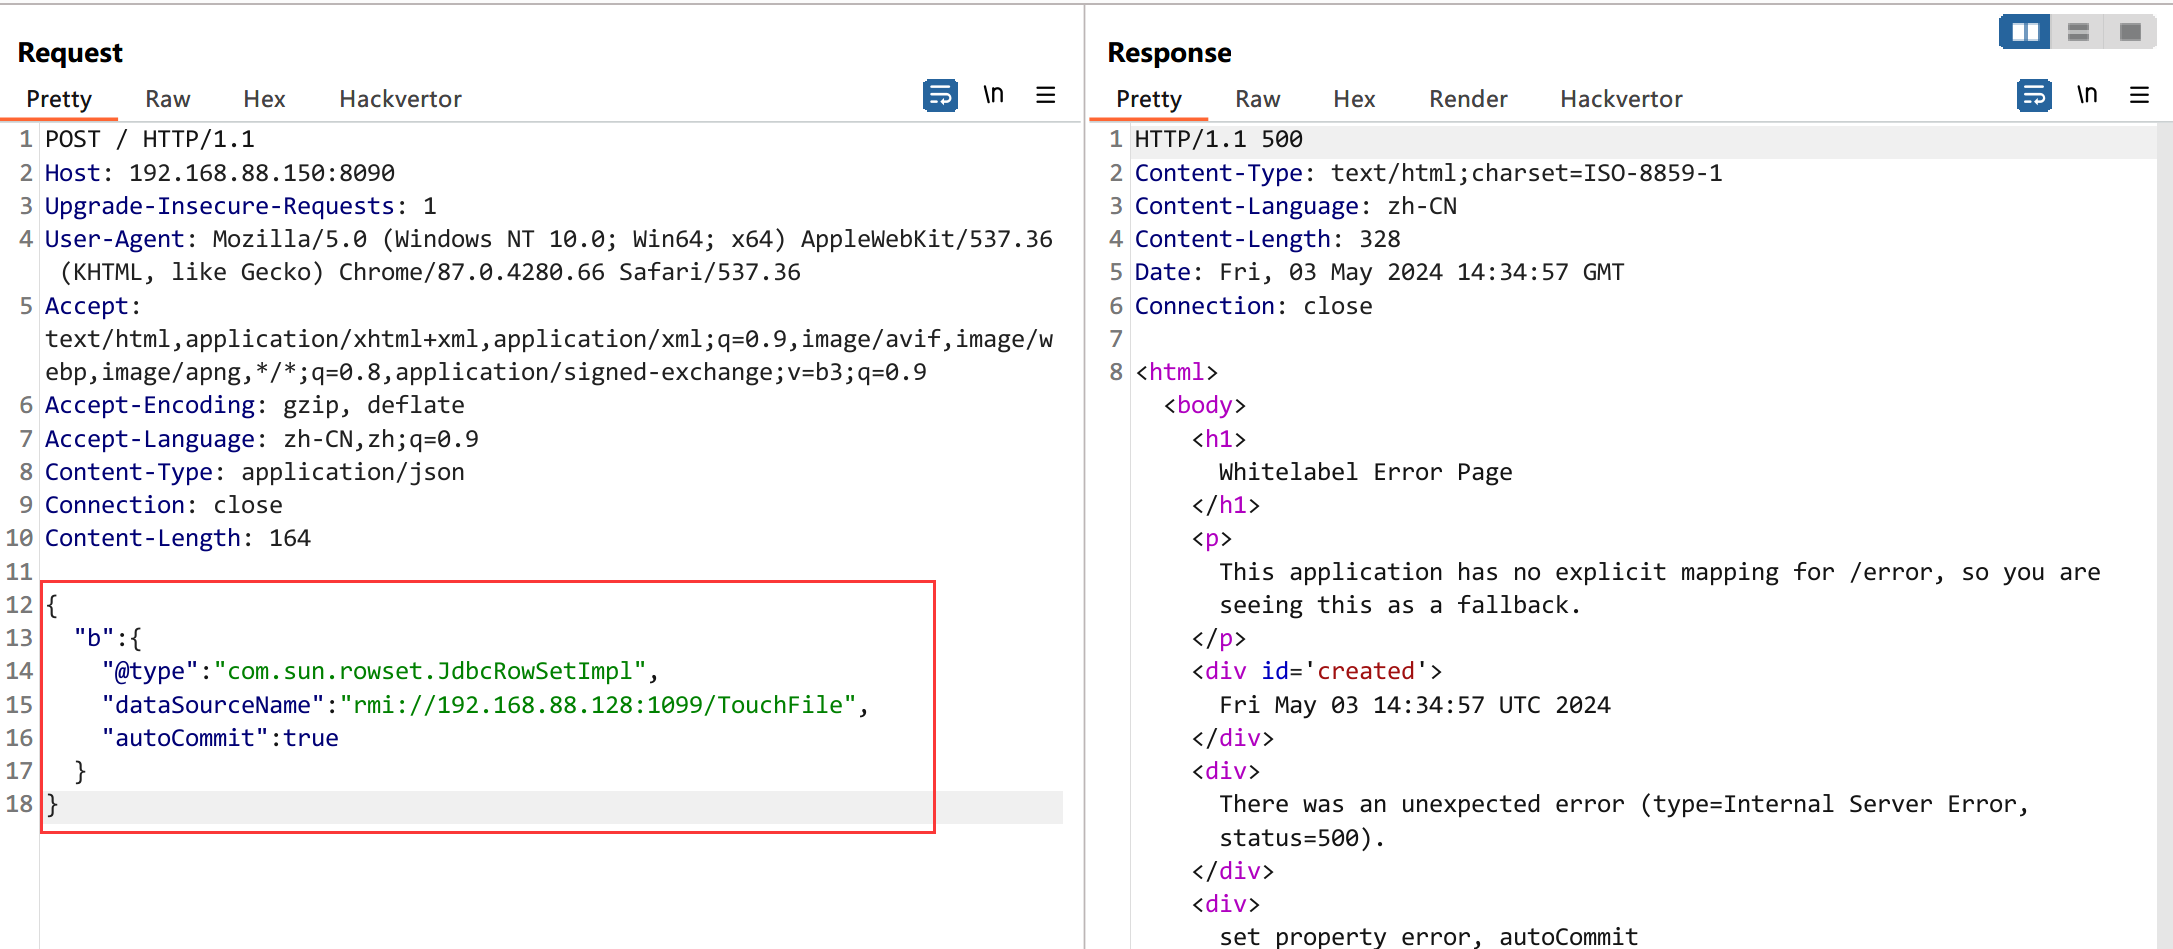Image resolution: width=2173 pixels, height=949 pixels.
Task: Switch to Request Hex tab
Action: pyautogui.click(x=264, y=99)
